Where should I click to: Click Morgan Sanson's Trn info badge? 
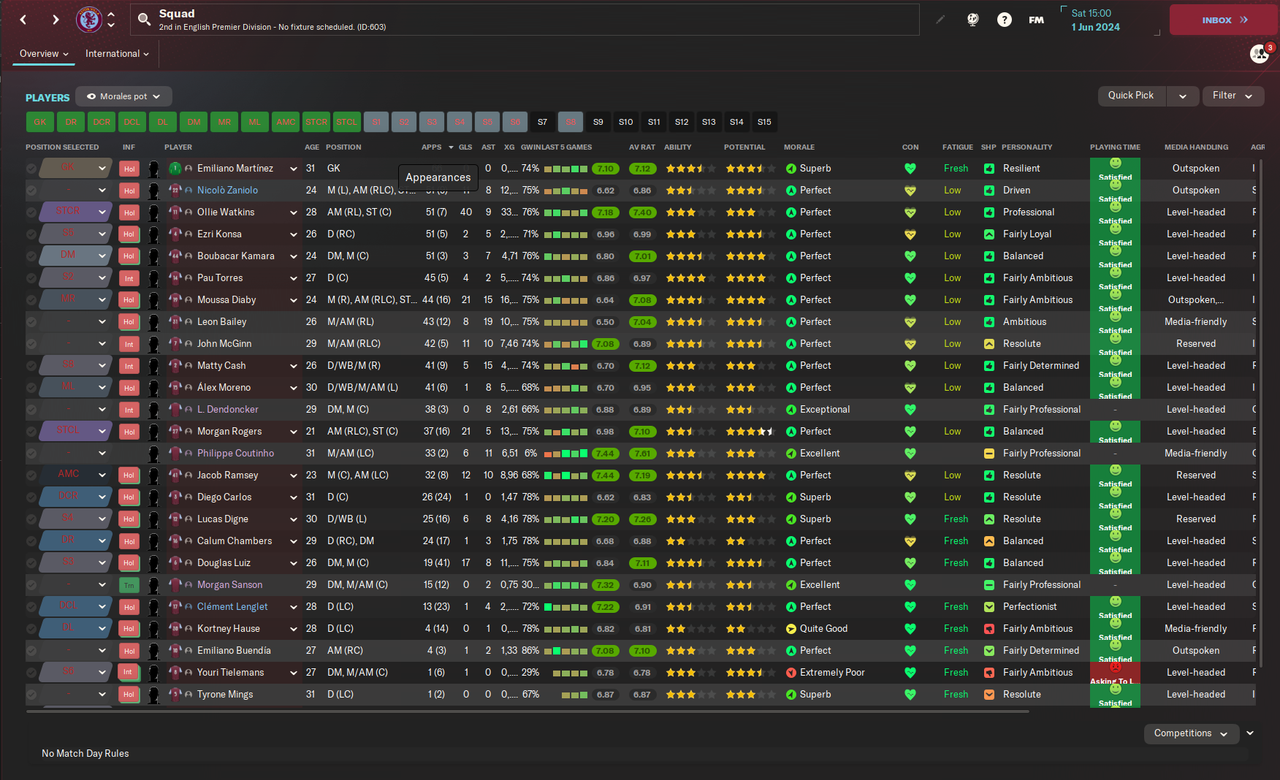point(129,584)
